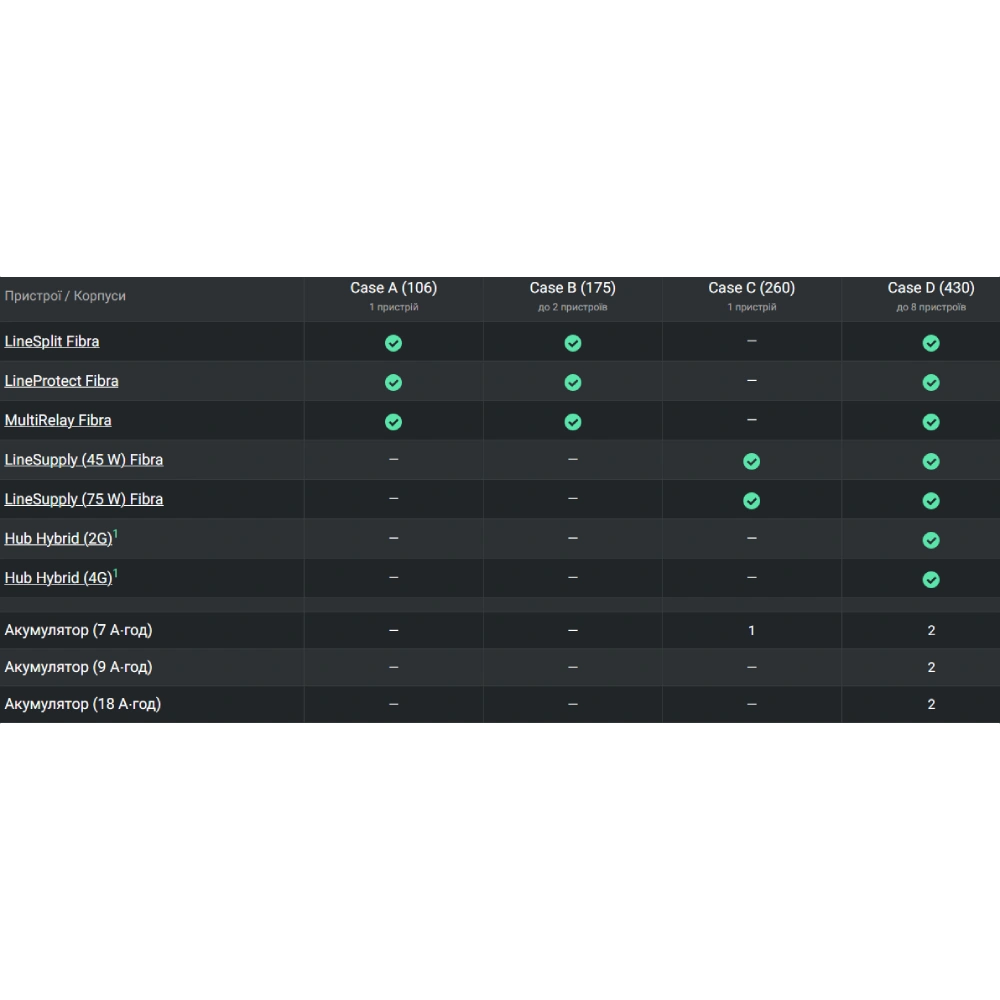
Task: Click checkmark for MultiRelay Fibra in Case D
Action: (931, 422)
